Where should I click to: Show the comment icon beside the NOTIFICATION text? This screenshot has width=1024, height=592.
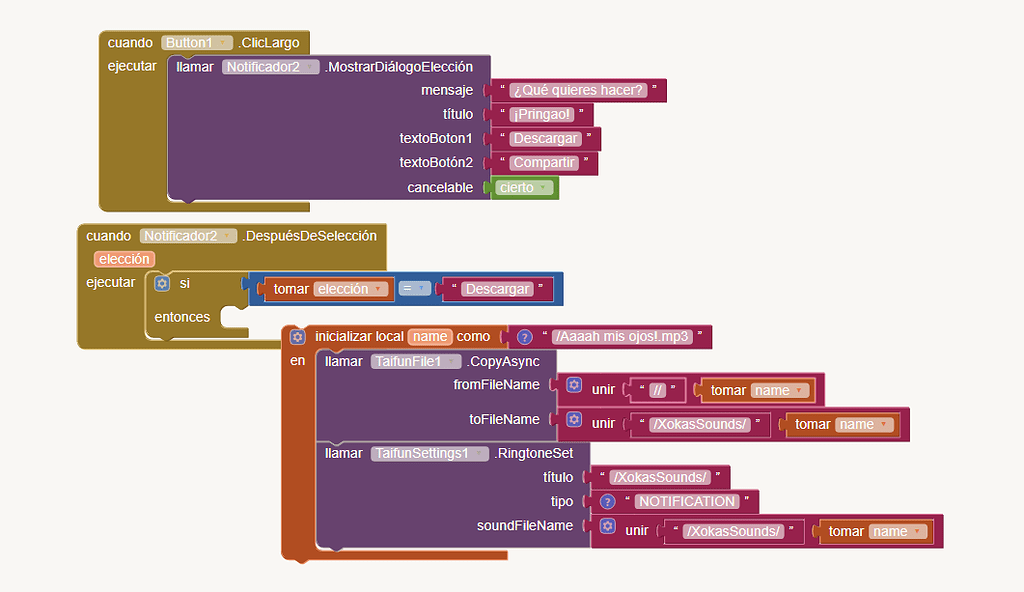point(607,501)
